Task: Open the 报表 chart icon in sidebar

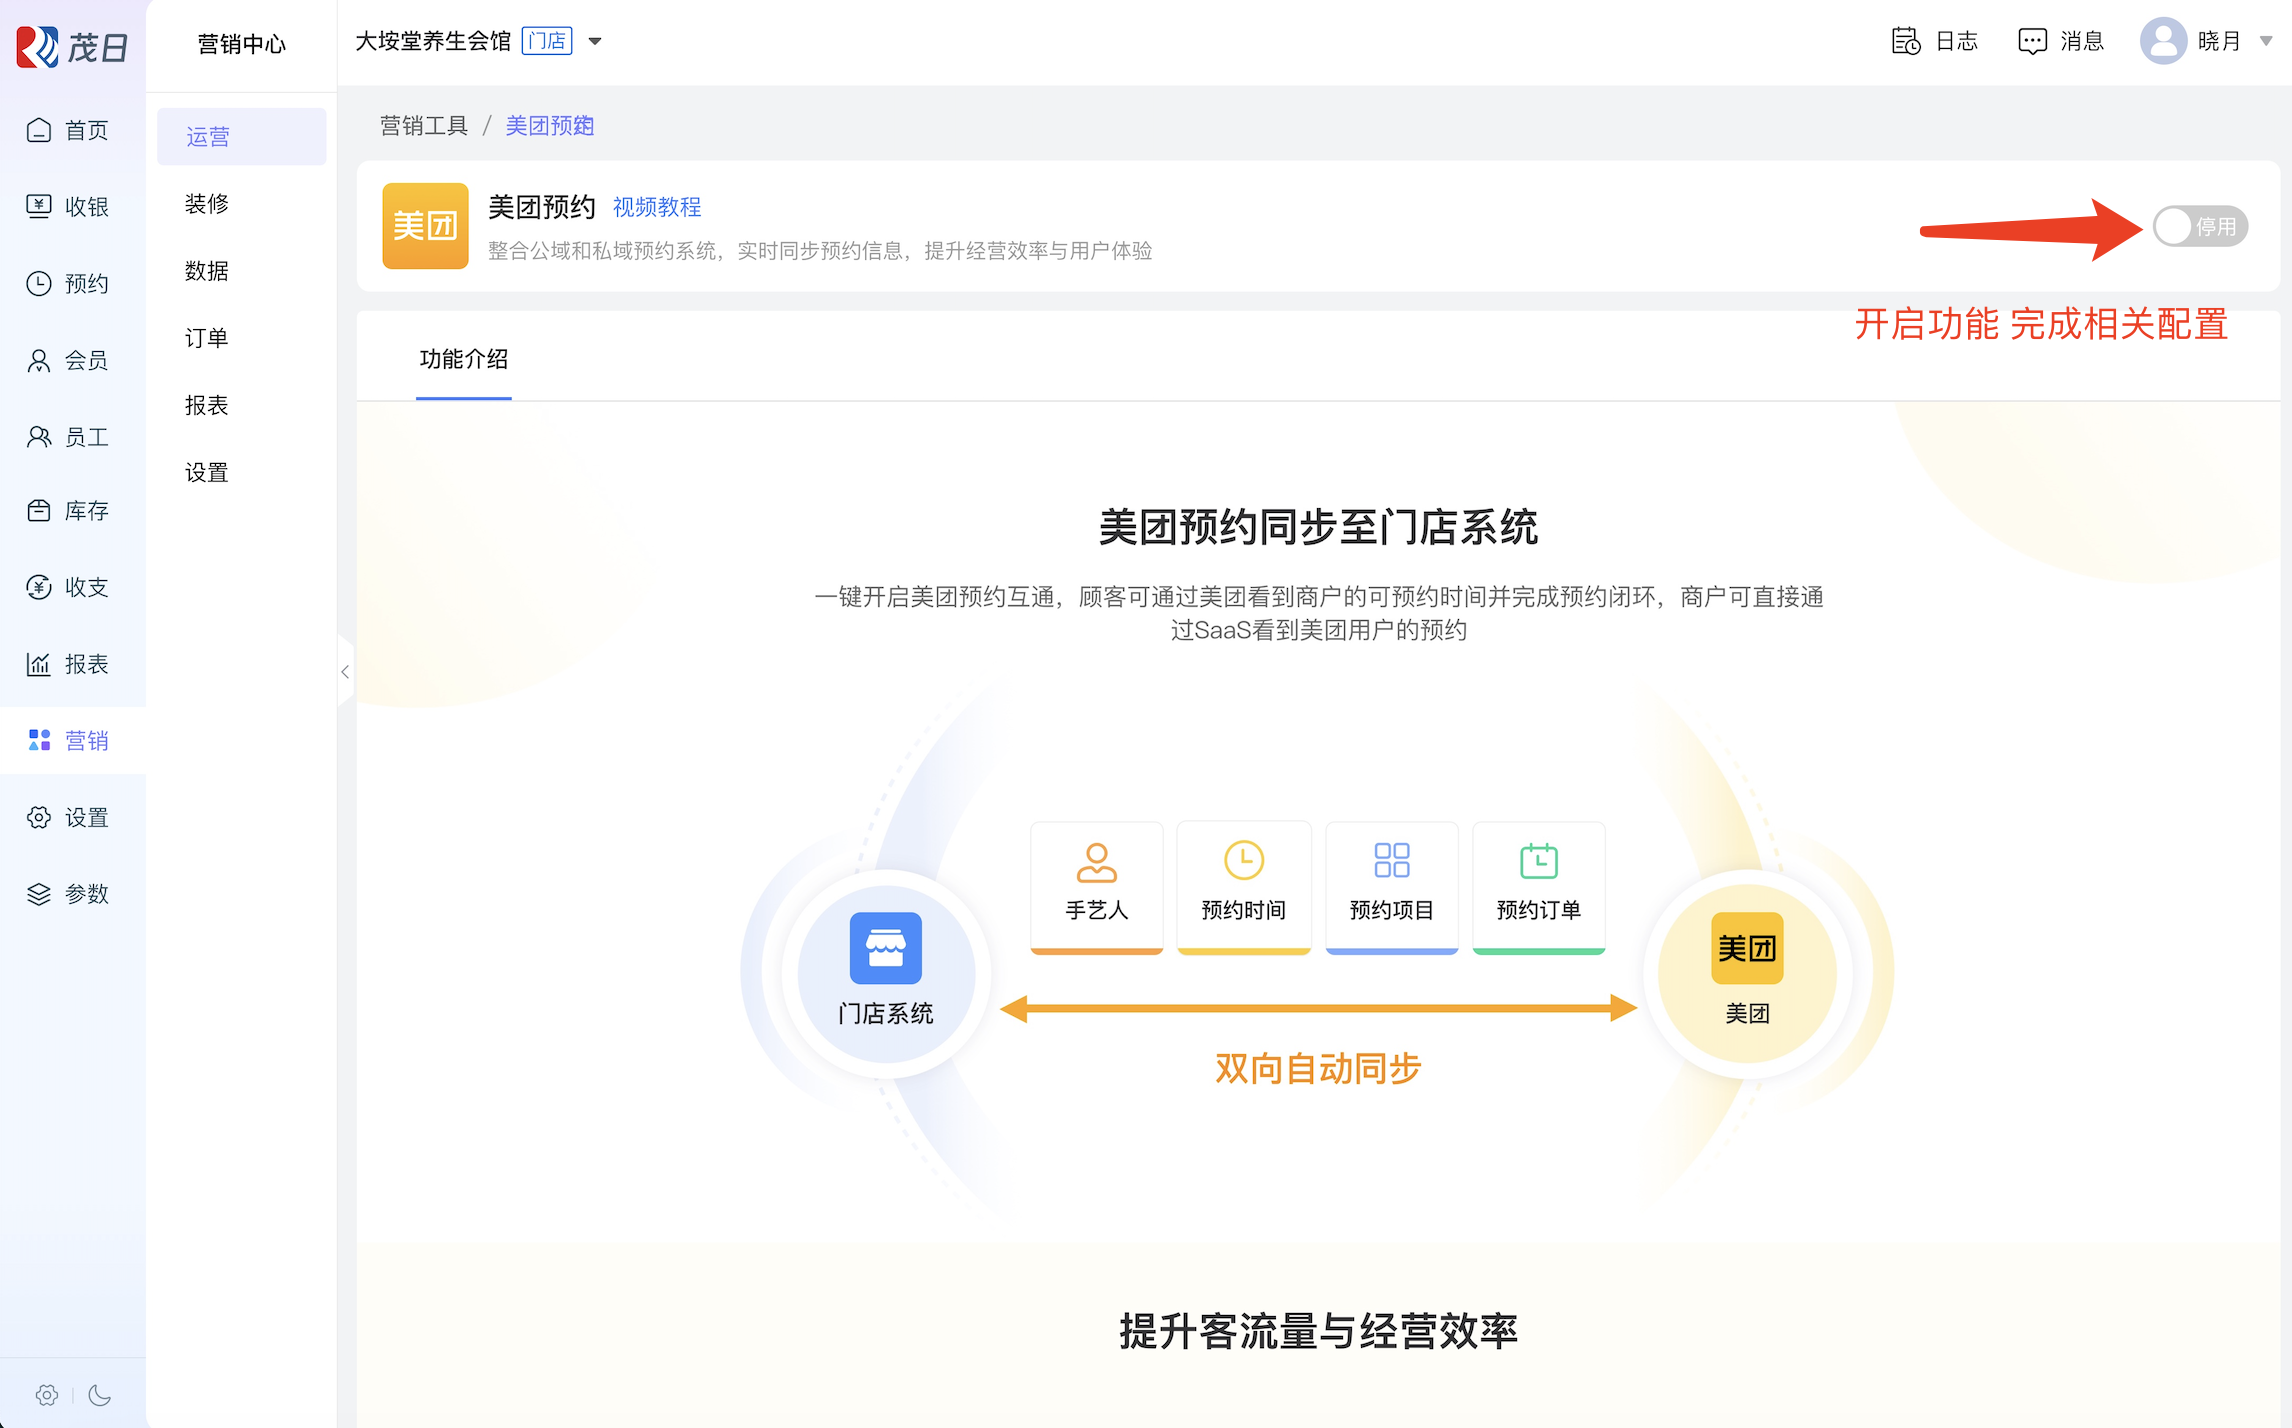Action: coord(39,664)
